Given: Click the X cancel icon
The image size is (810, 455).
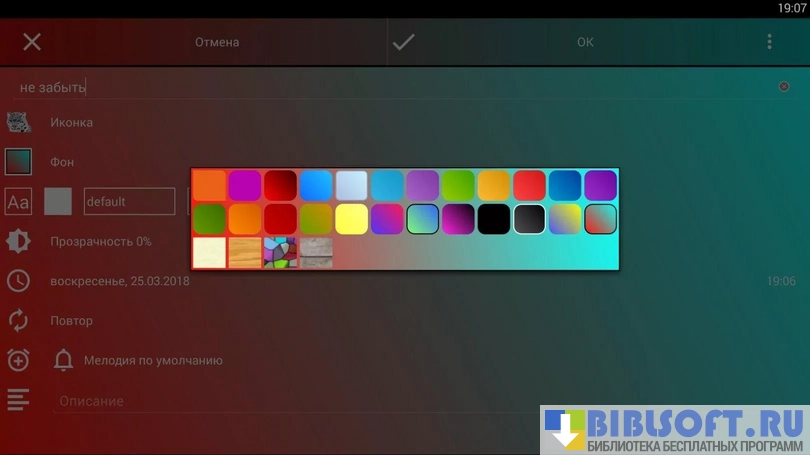Looking at the screenshot, I should pyautogui.click(x=32, y=42).
